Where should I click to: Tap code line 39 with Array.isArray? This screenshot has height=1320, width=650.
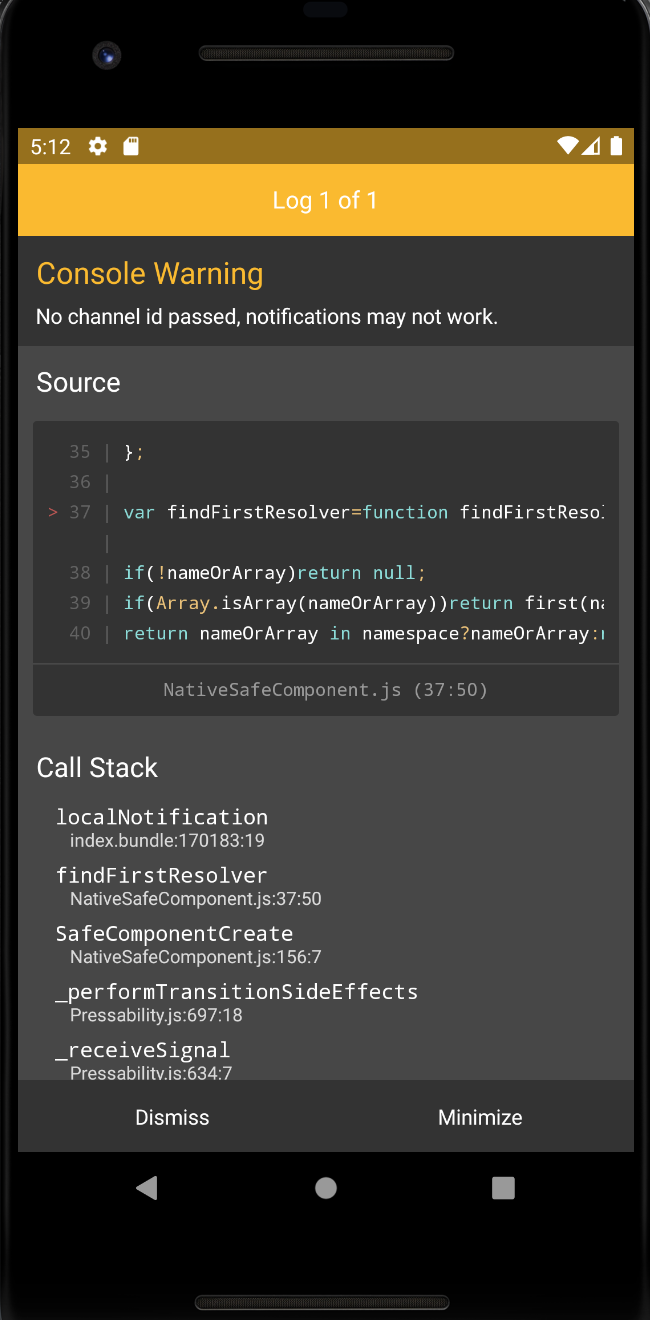pyautogui.click(x=364, y=603)
